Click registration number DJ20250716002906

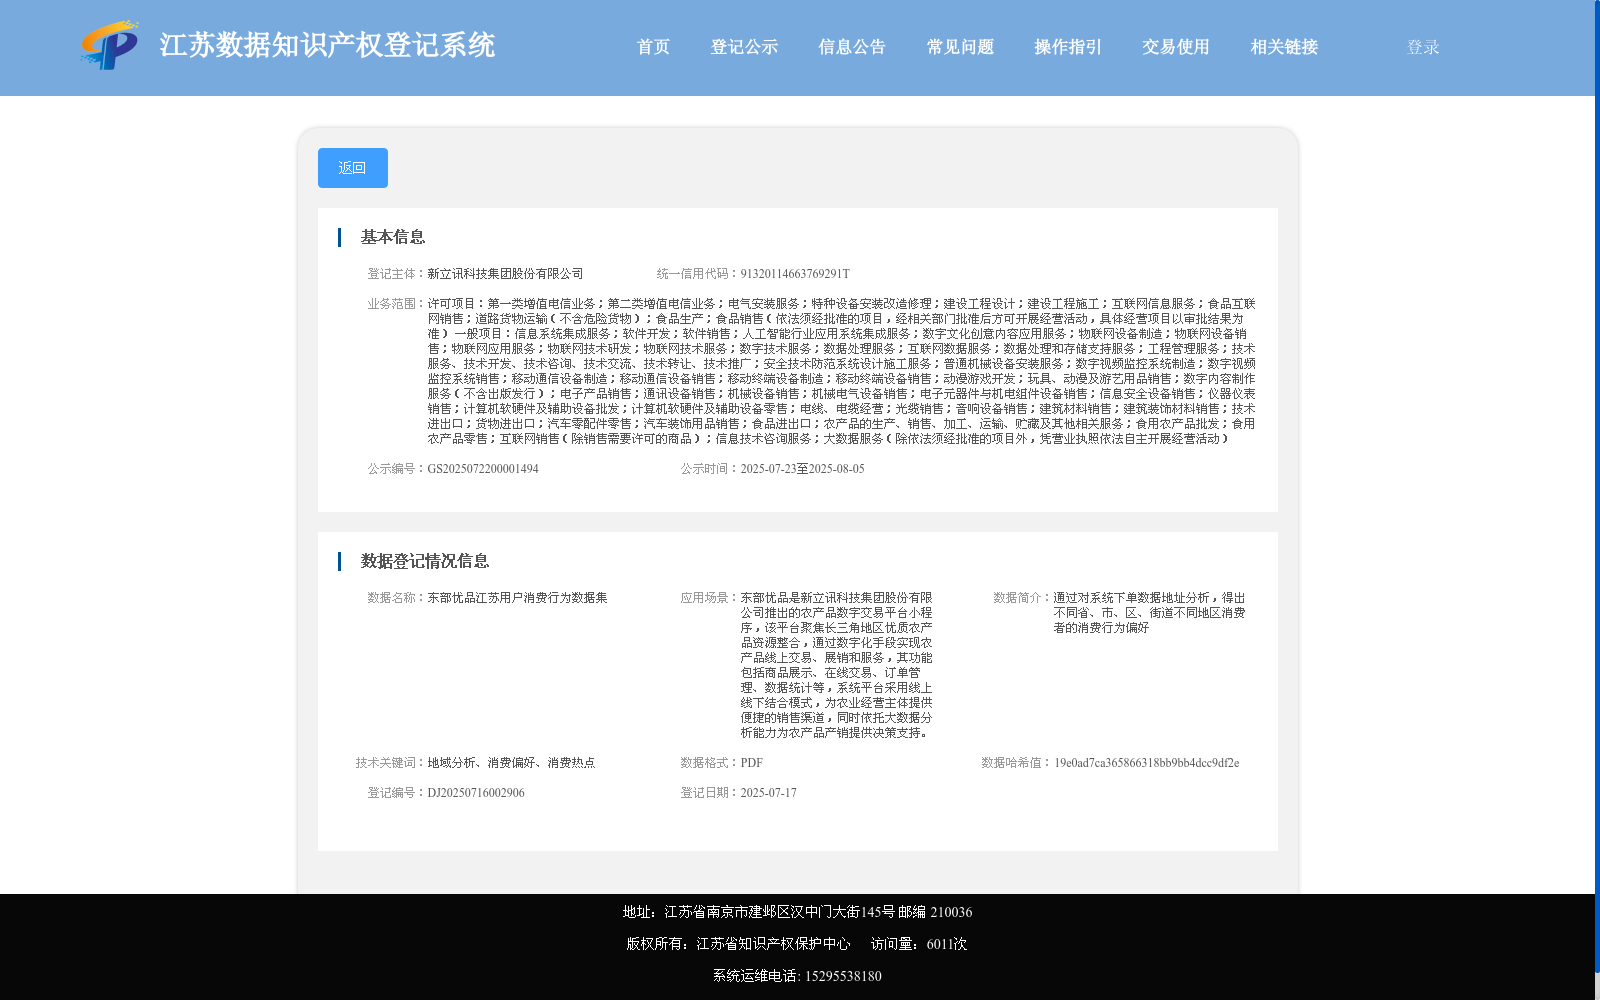(x=476, y=793)
